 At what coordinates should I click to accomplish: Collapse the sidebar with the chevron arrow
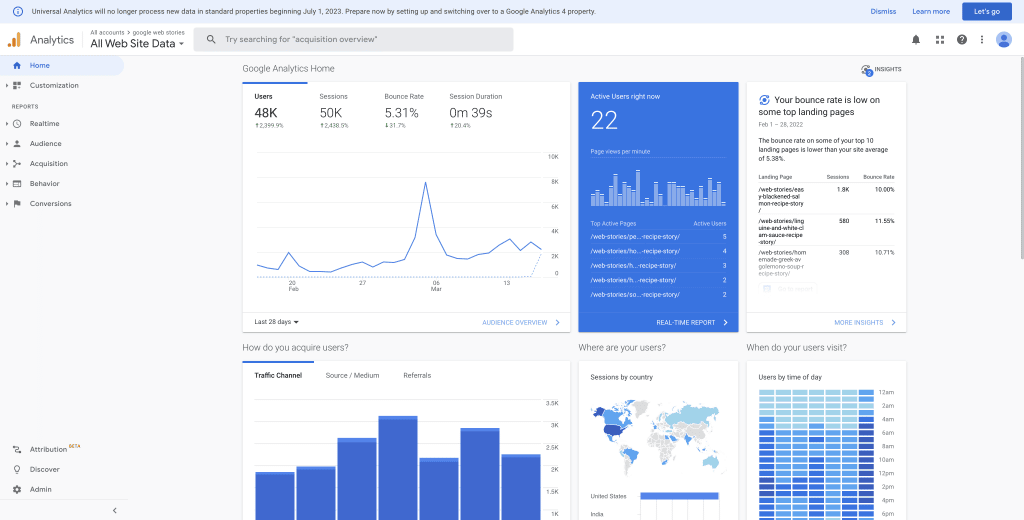tap(115, 510)
